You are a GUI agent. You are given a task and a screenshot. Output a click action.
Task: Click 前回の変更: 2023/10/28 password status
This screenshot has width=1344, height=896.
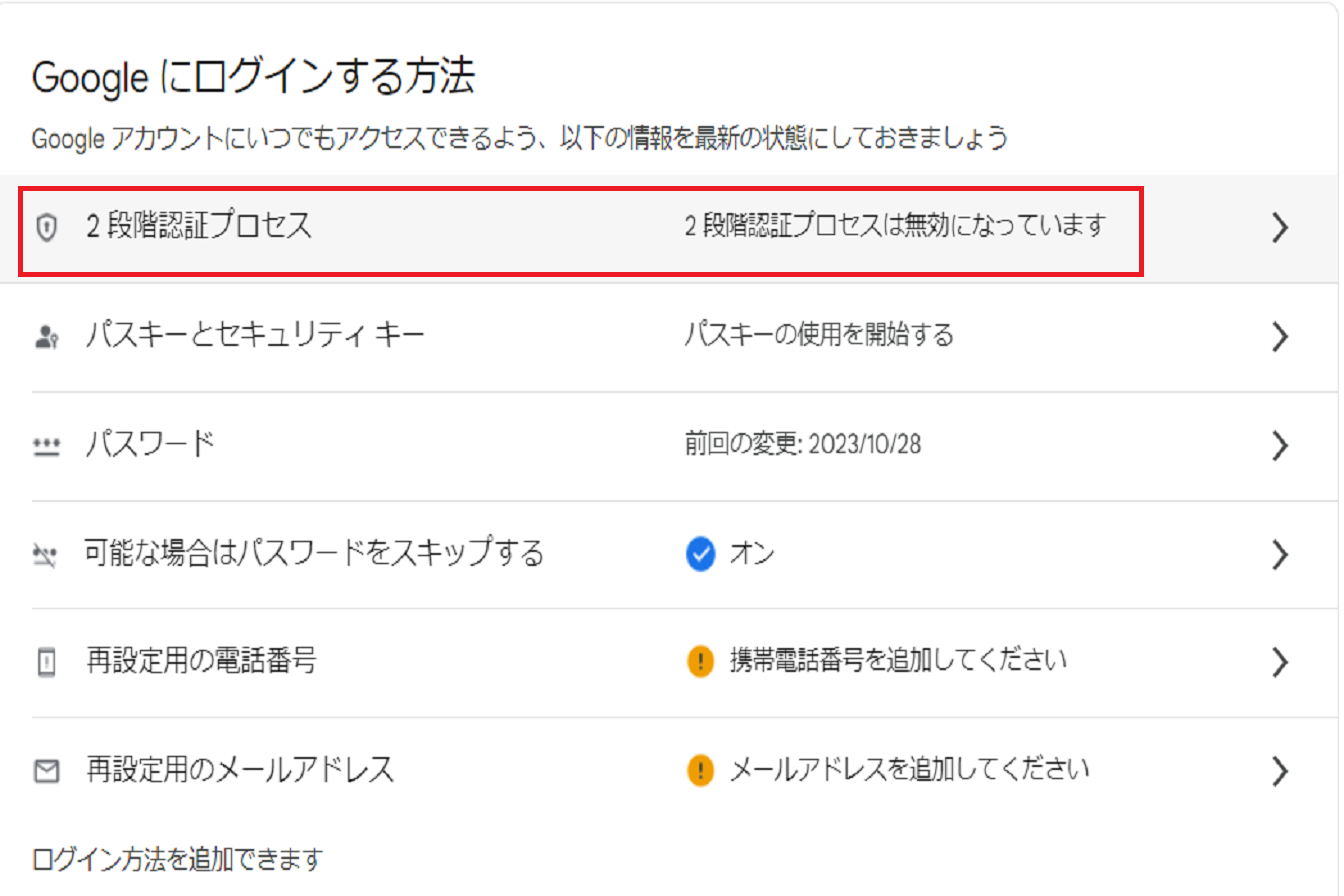click(x=803, y=444)
